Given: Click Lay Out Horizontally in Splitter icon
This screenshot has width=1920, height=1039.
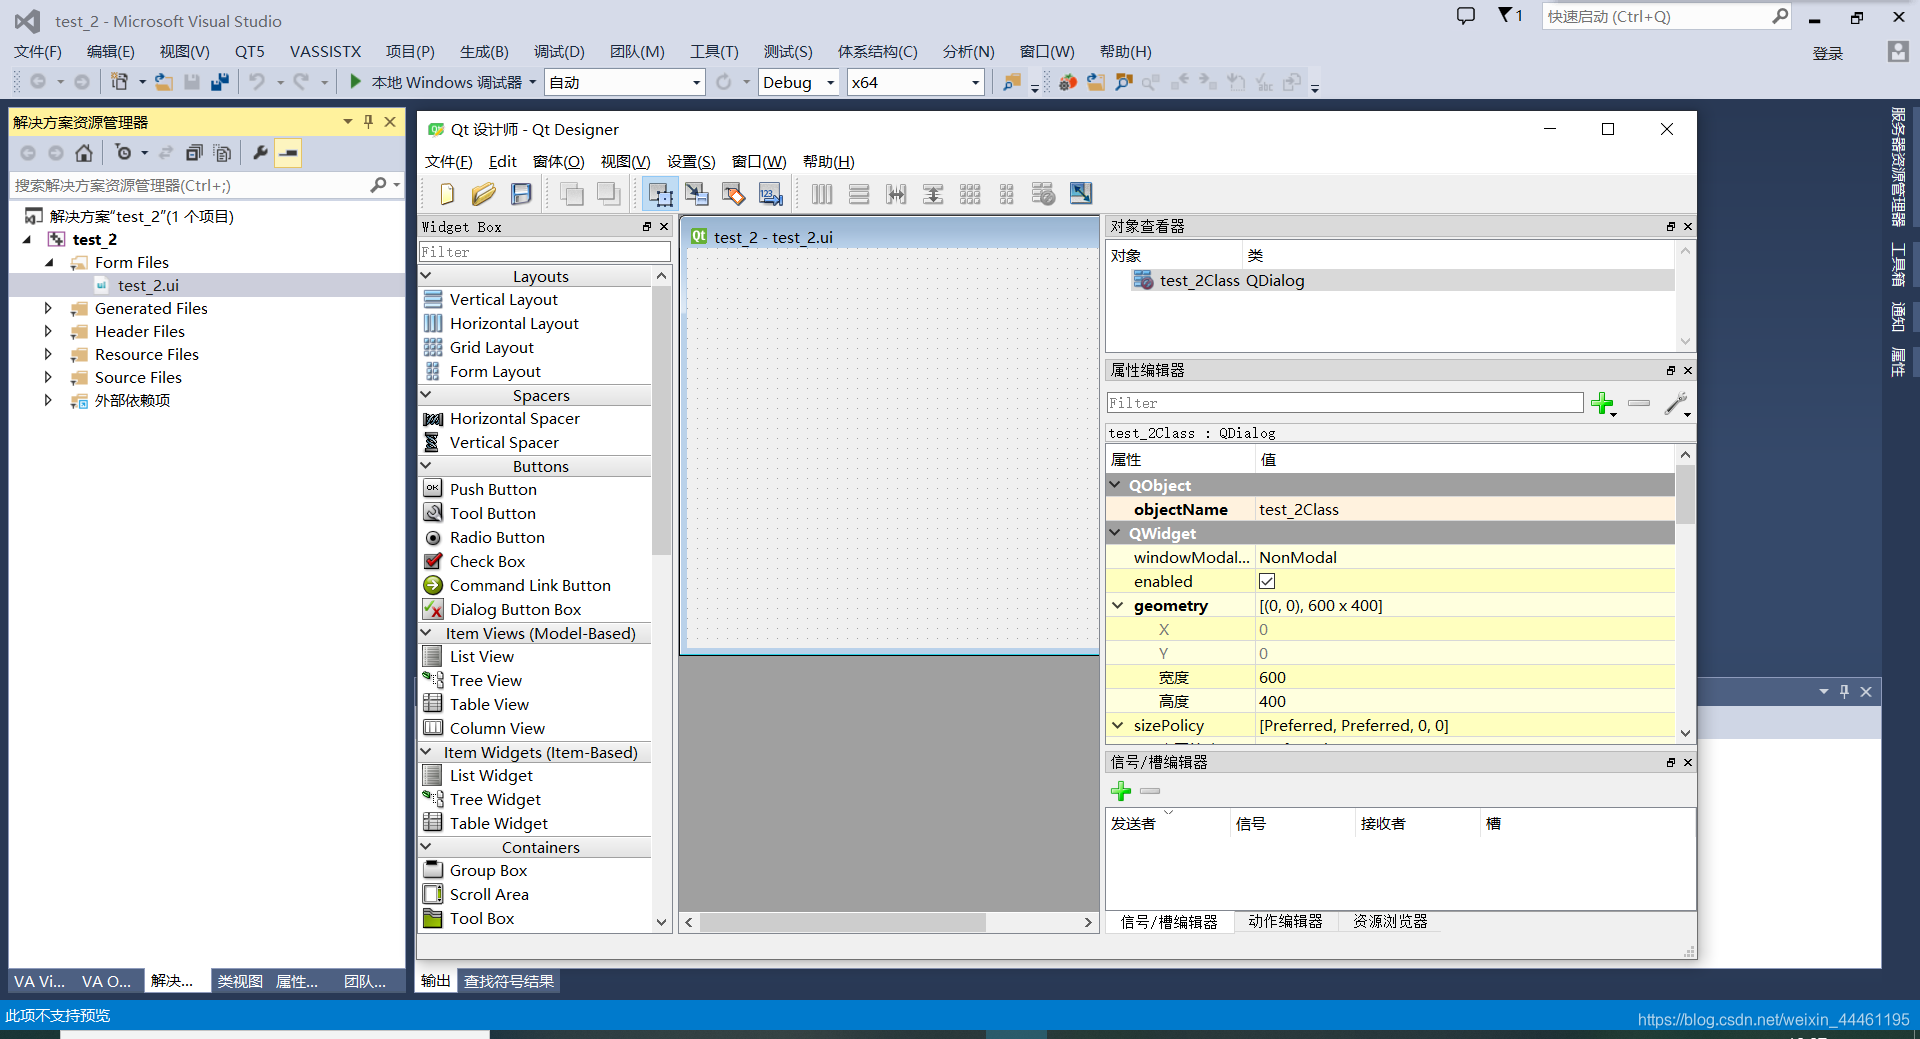Looking at the screenshot, I should [896, 194].
